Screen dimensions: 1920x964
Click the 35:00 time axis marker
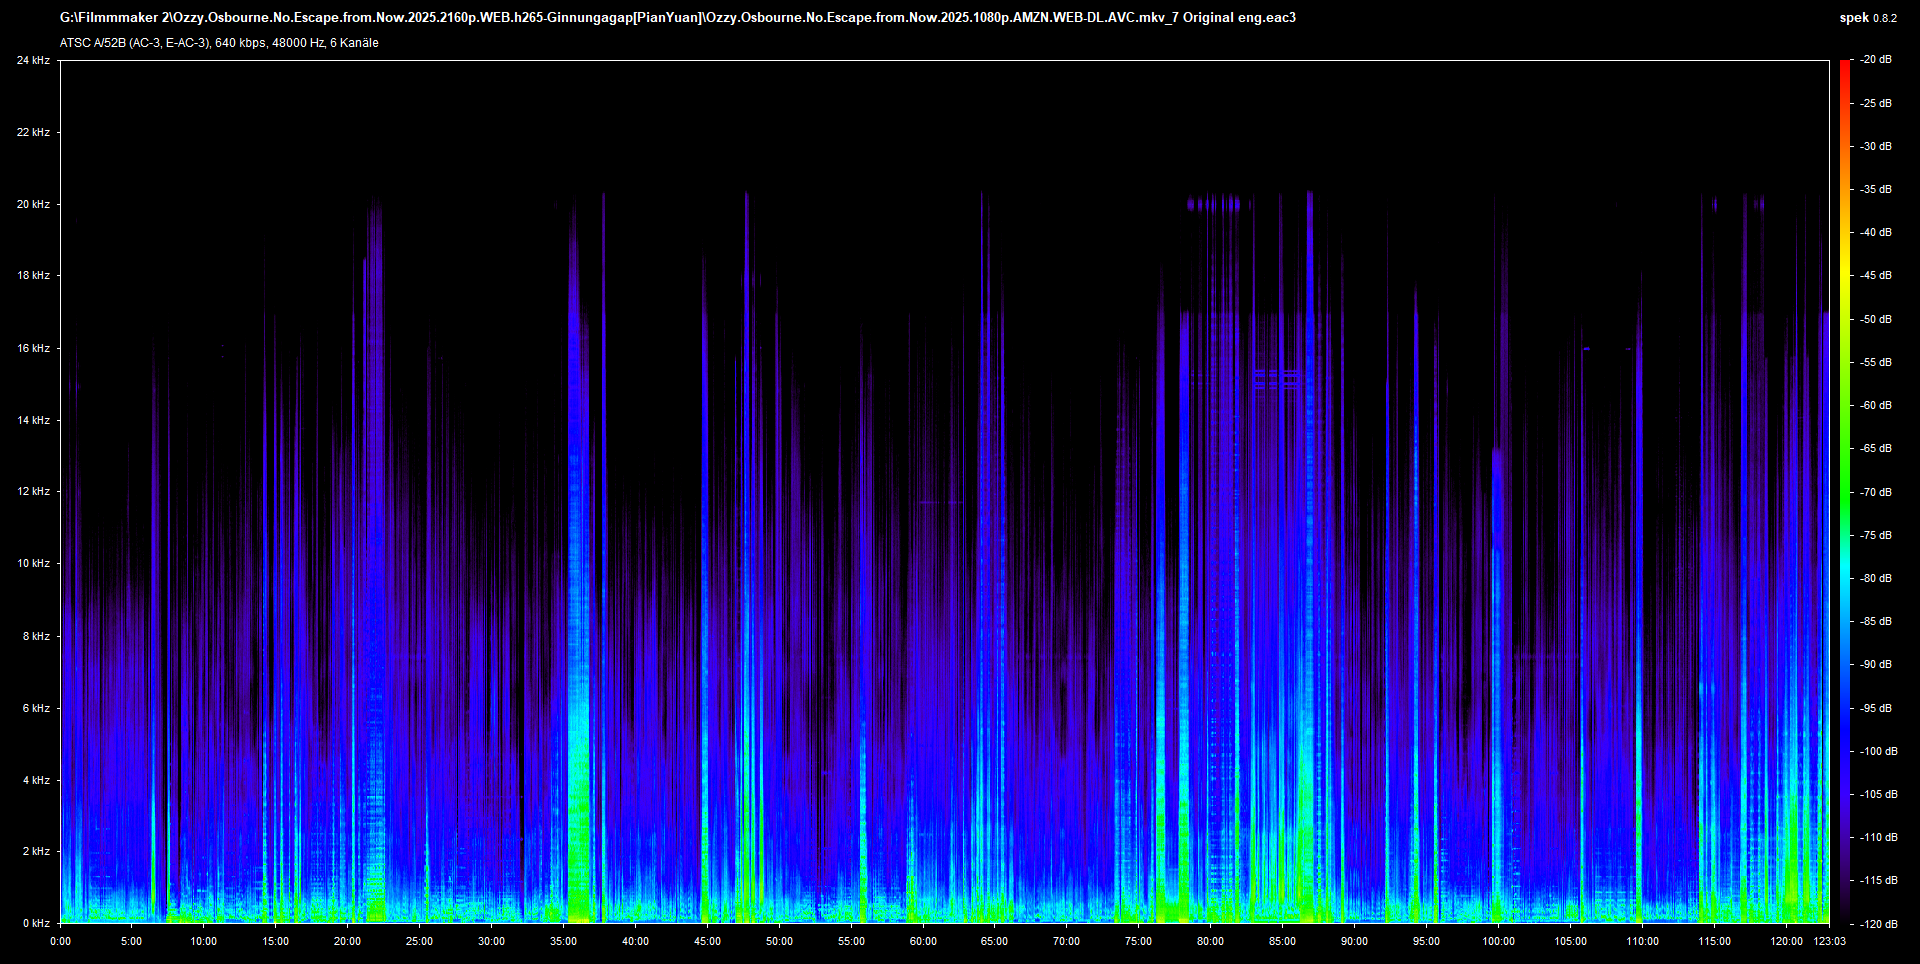[x=563, y=941]
